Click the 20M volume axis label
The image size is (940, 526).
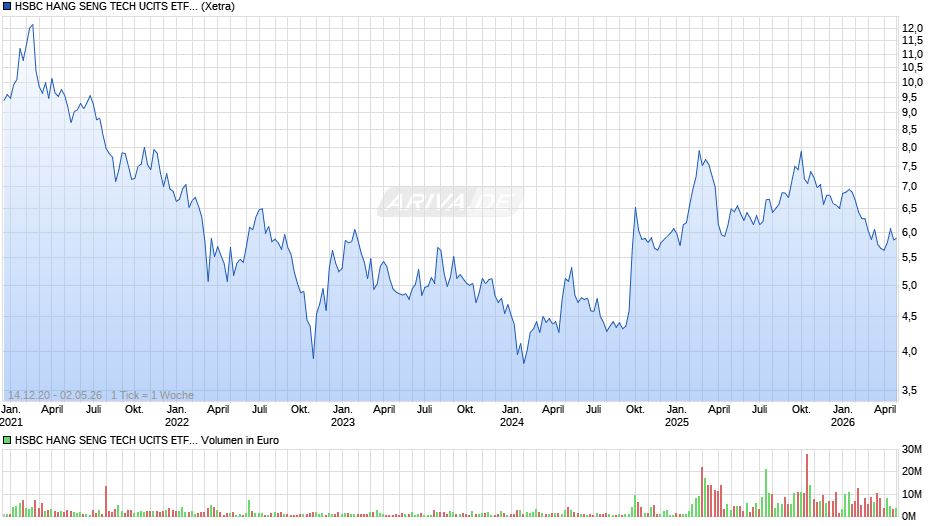tap(912, 471)
